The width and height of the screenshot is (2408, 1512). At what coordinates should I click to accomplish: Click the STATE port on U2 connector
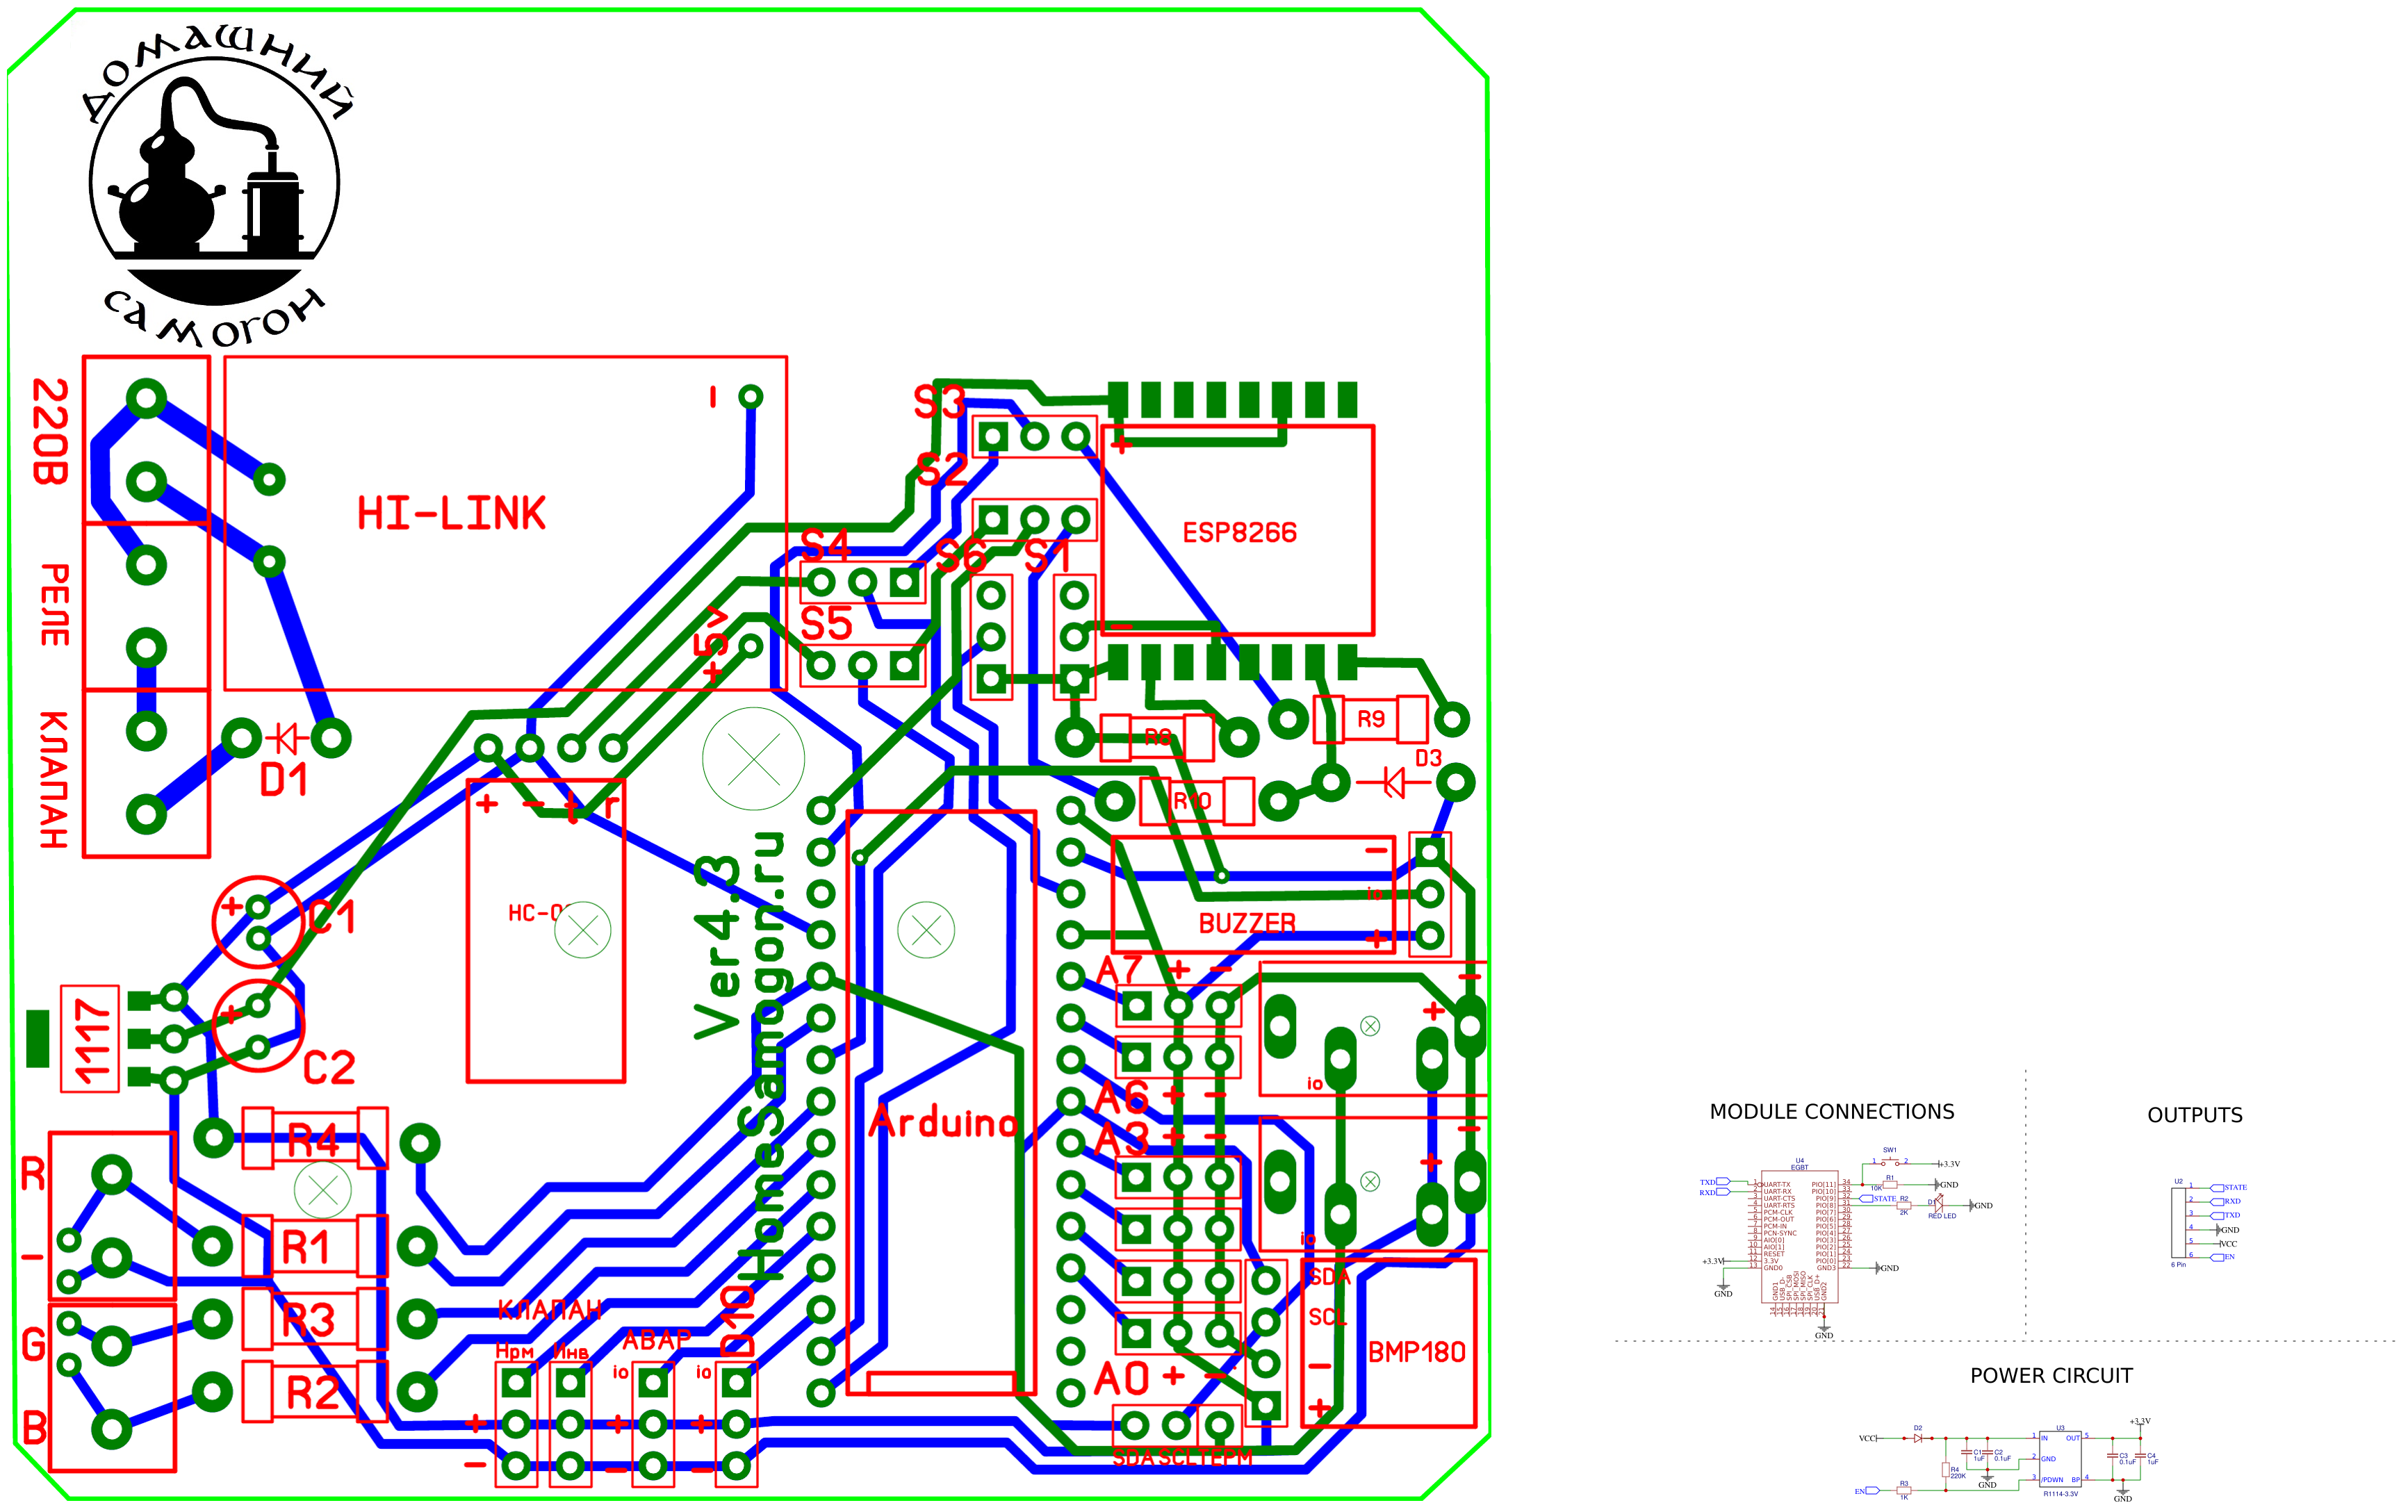2230,1188
